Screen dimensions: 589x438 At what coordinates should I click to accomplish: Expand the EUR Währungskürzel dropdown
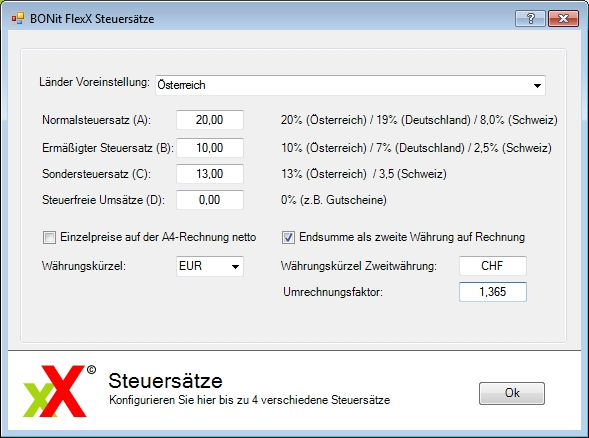click(x=236, y=267)
